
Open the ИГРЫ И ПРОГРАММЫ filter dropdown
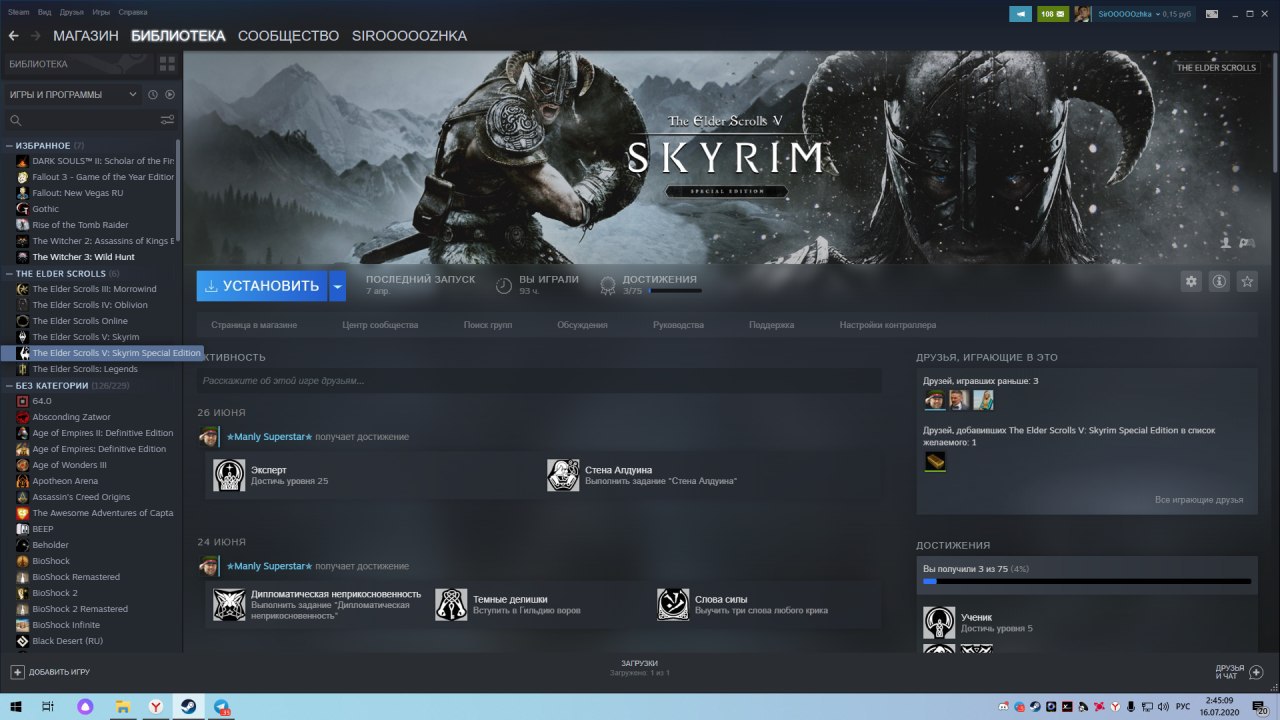tap(73, 95)
